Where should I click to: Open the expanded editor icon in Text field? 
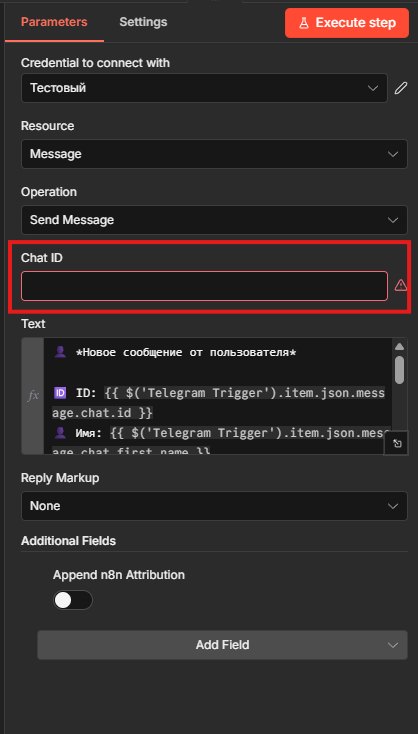(x=397, y=444)
